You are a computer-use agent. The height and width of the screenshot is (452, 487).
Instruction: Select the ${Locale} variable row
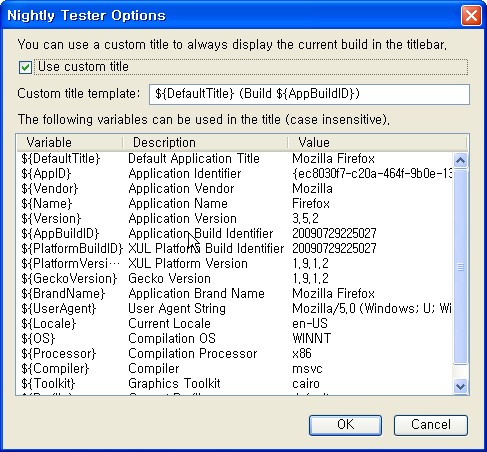(x=235, y=323)
